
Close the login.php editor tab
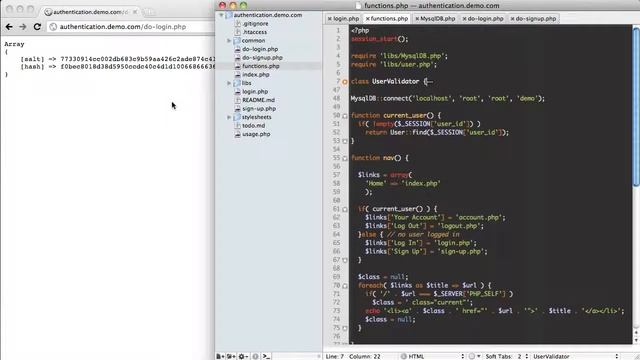click(x=329, y=19)
